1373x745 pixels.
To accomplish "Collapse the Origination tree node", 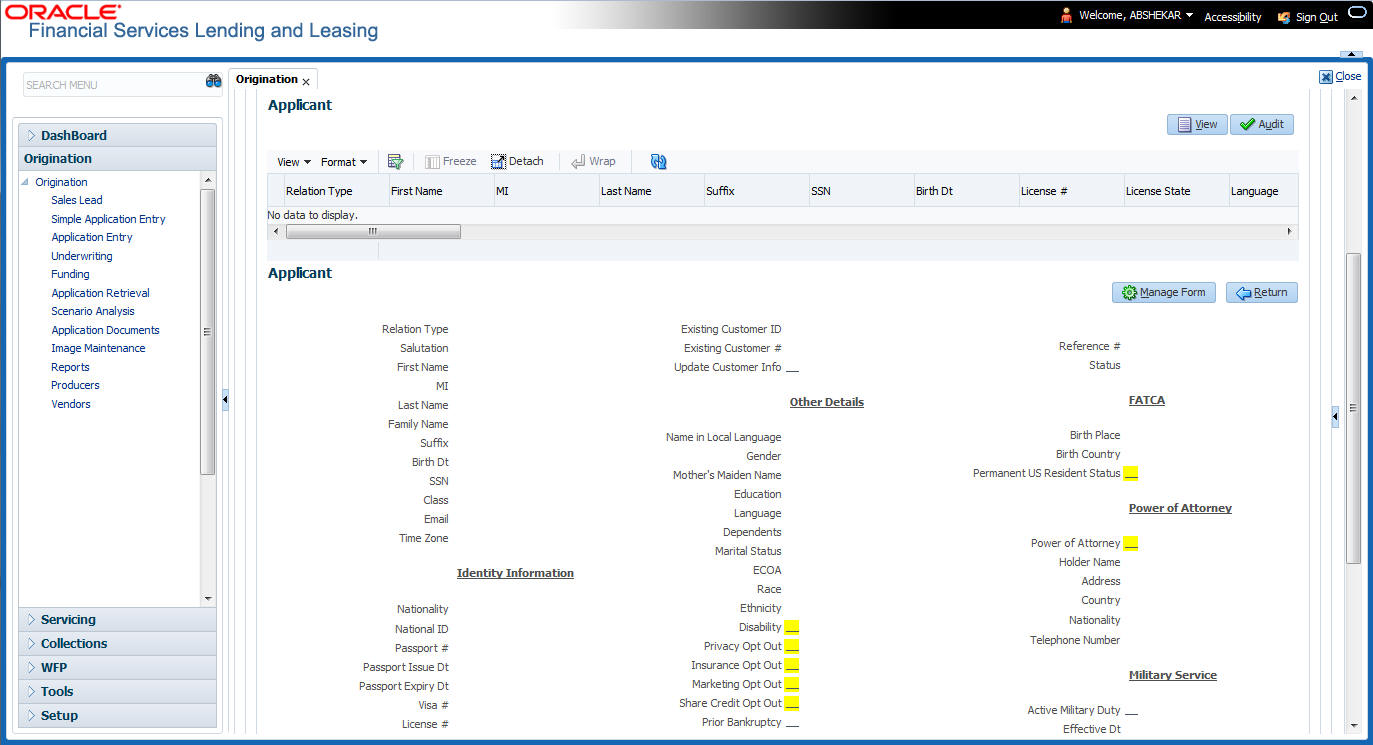I will tap(27, 182).
